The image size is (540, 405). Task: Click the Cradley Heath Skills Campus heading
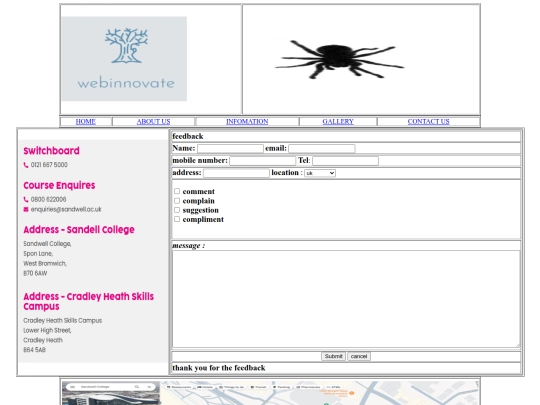89,301
